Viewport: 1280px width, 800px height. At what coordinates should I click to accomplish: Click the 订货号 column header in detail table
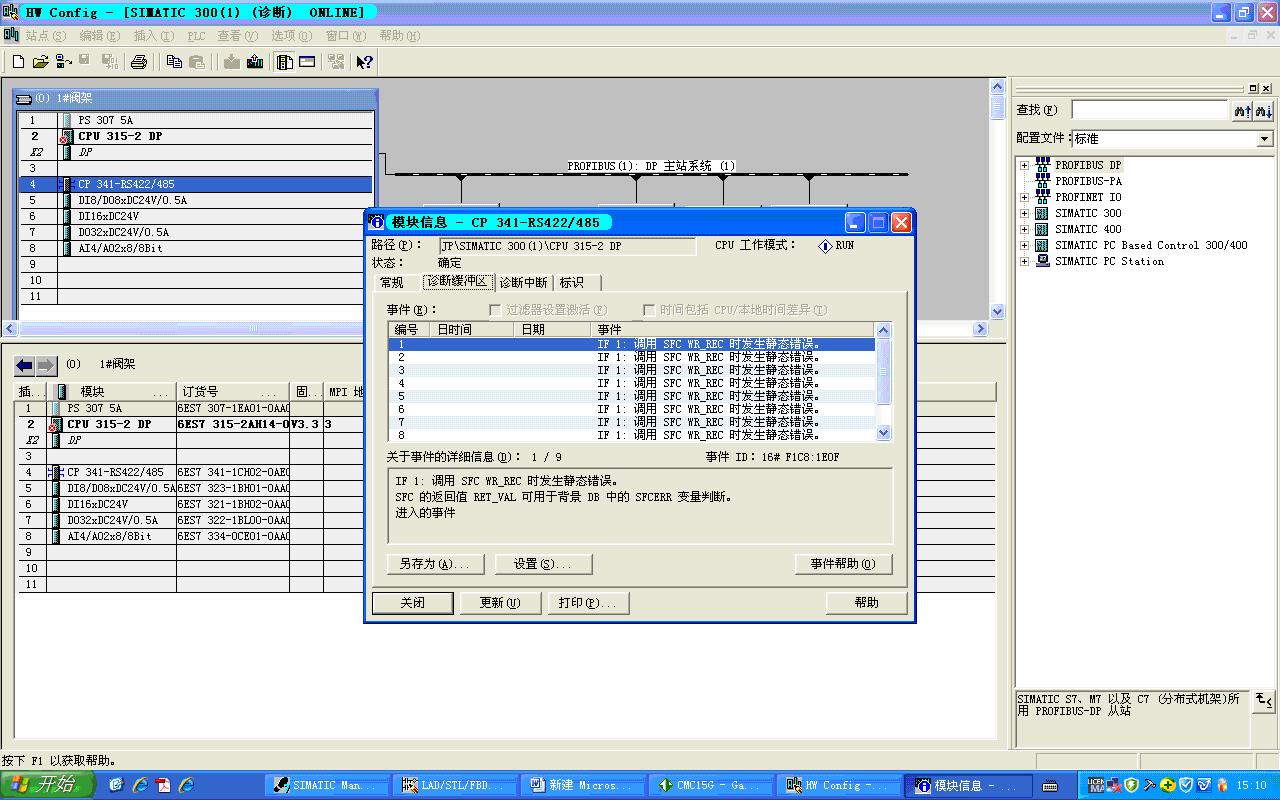pyautogui.click(x=232, y=392)
